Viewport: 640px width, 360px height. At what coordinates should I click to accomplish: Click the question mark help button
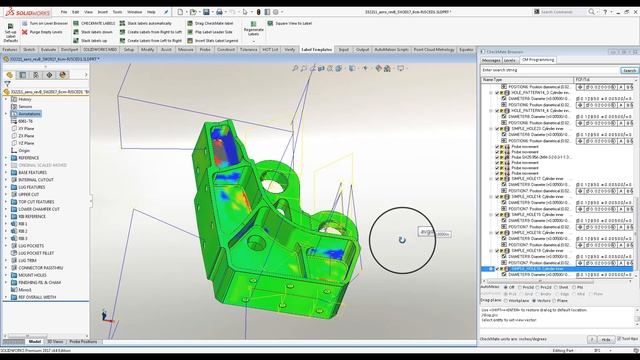592,339
